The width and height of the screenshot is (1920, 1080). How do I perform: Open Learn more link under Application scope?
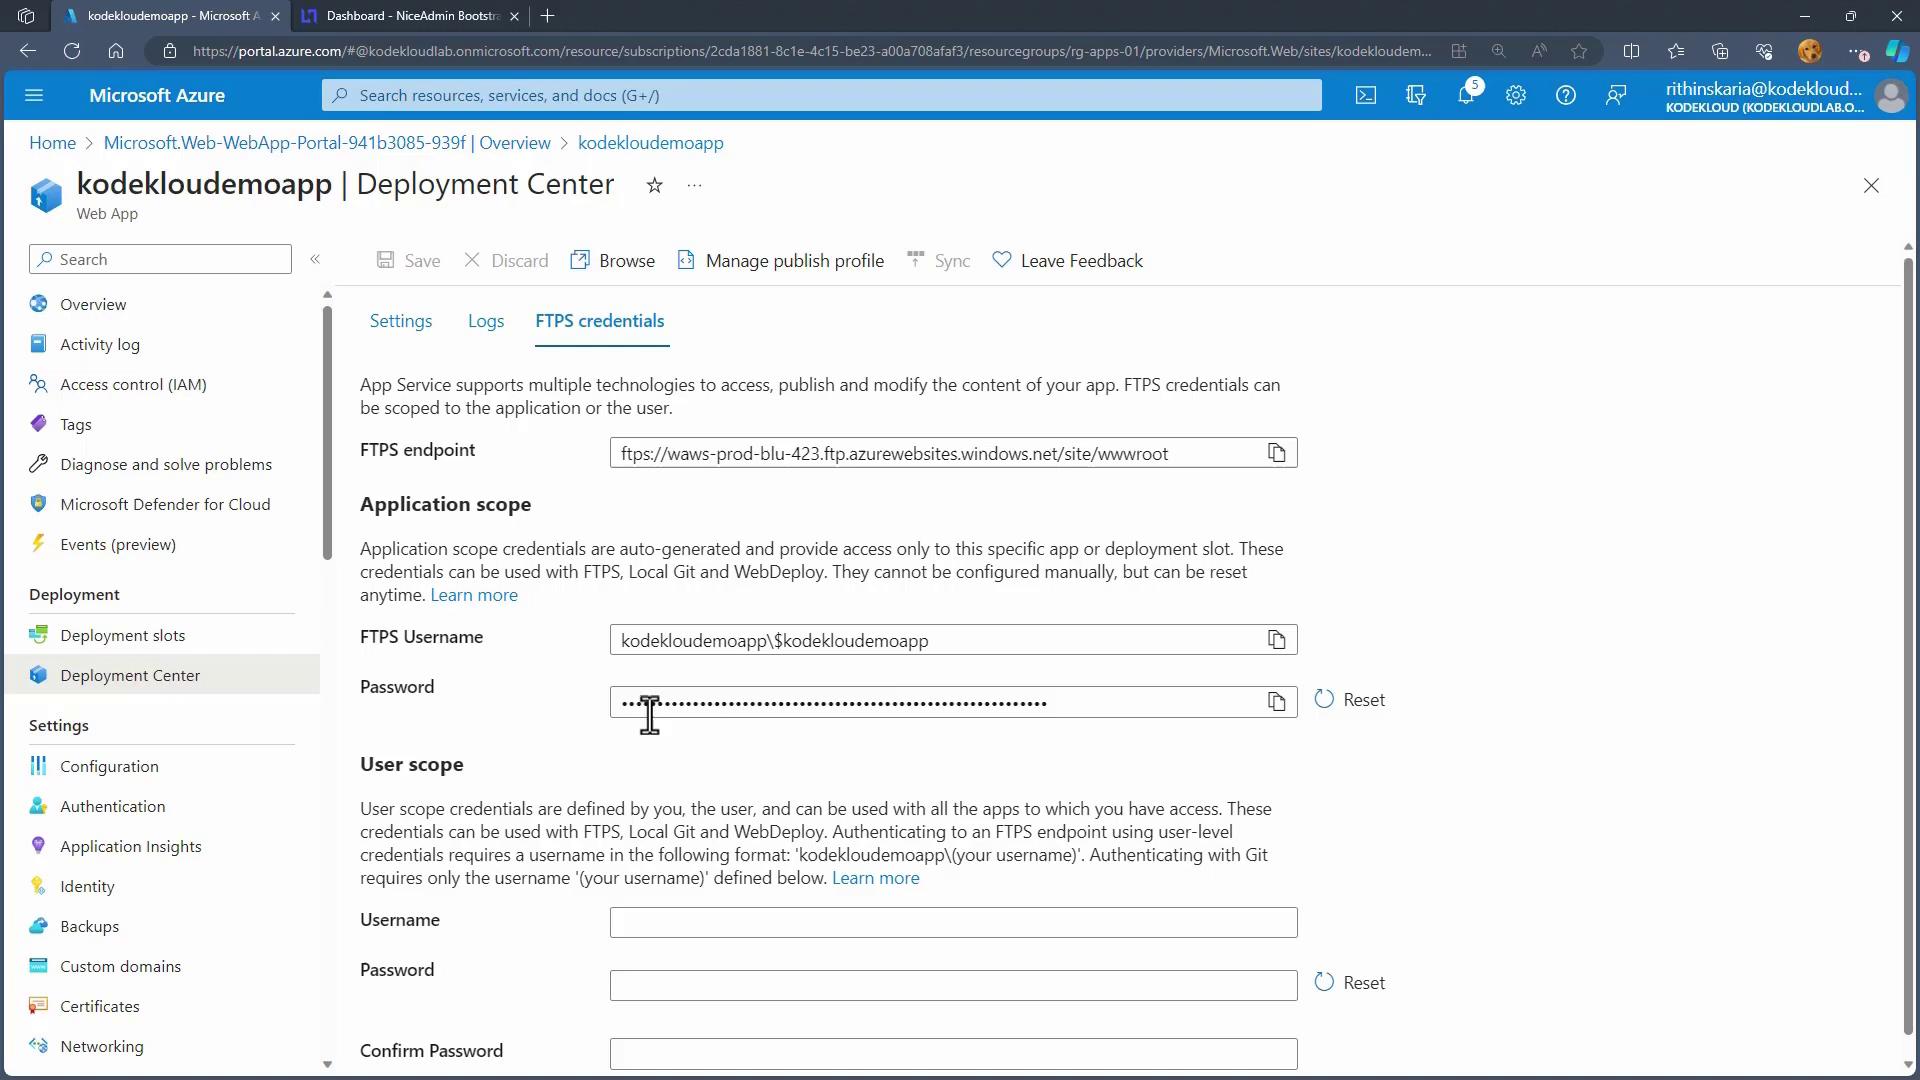[474, 595]
